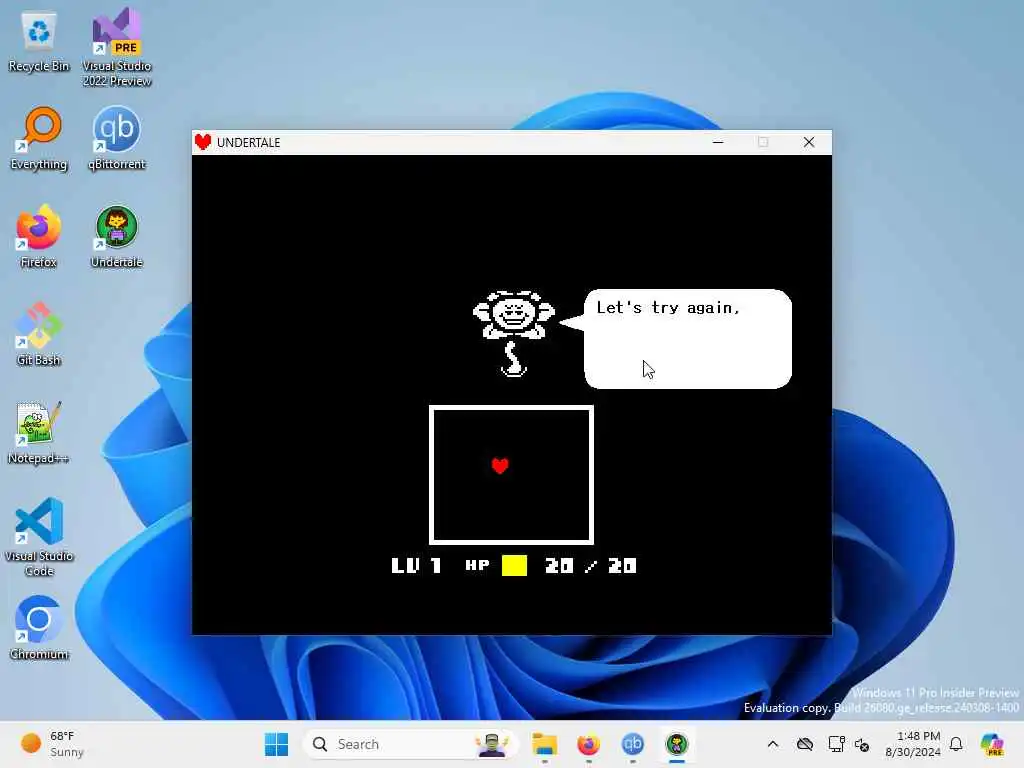Viewport: 1024px width, 768px height.
Task: Minimize the Undertale window
Action: (x=718, y=142)
